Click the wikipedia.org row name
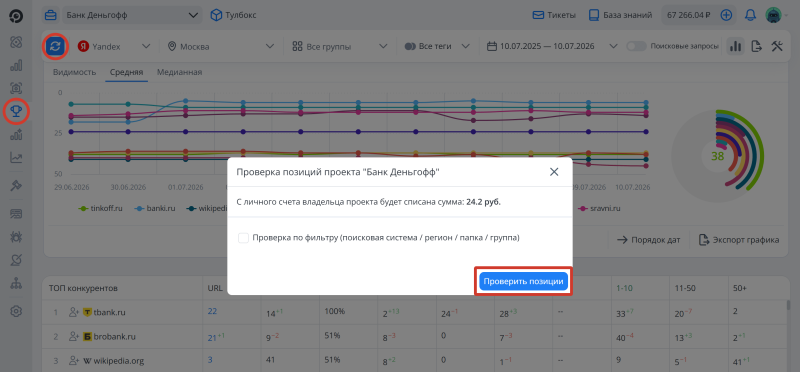The width and height of the screenshot is (800, 372). coord(119,361)
